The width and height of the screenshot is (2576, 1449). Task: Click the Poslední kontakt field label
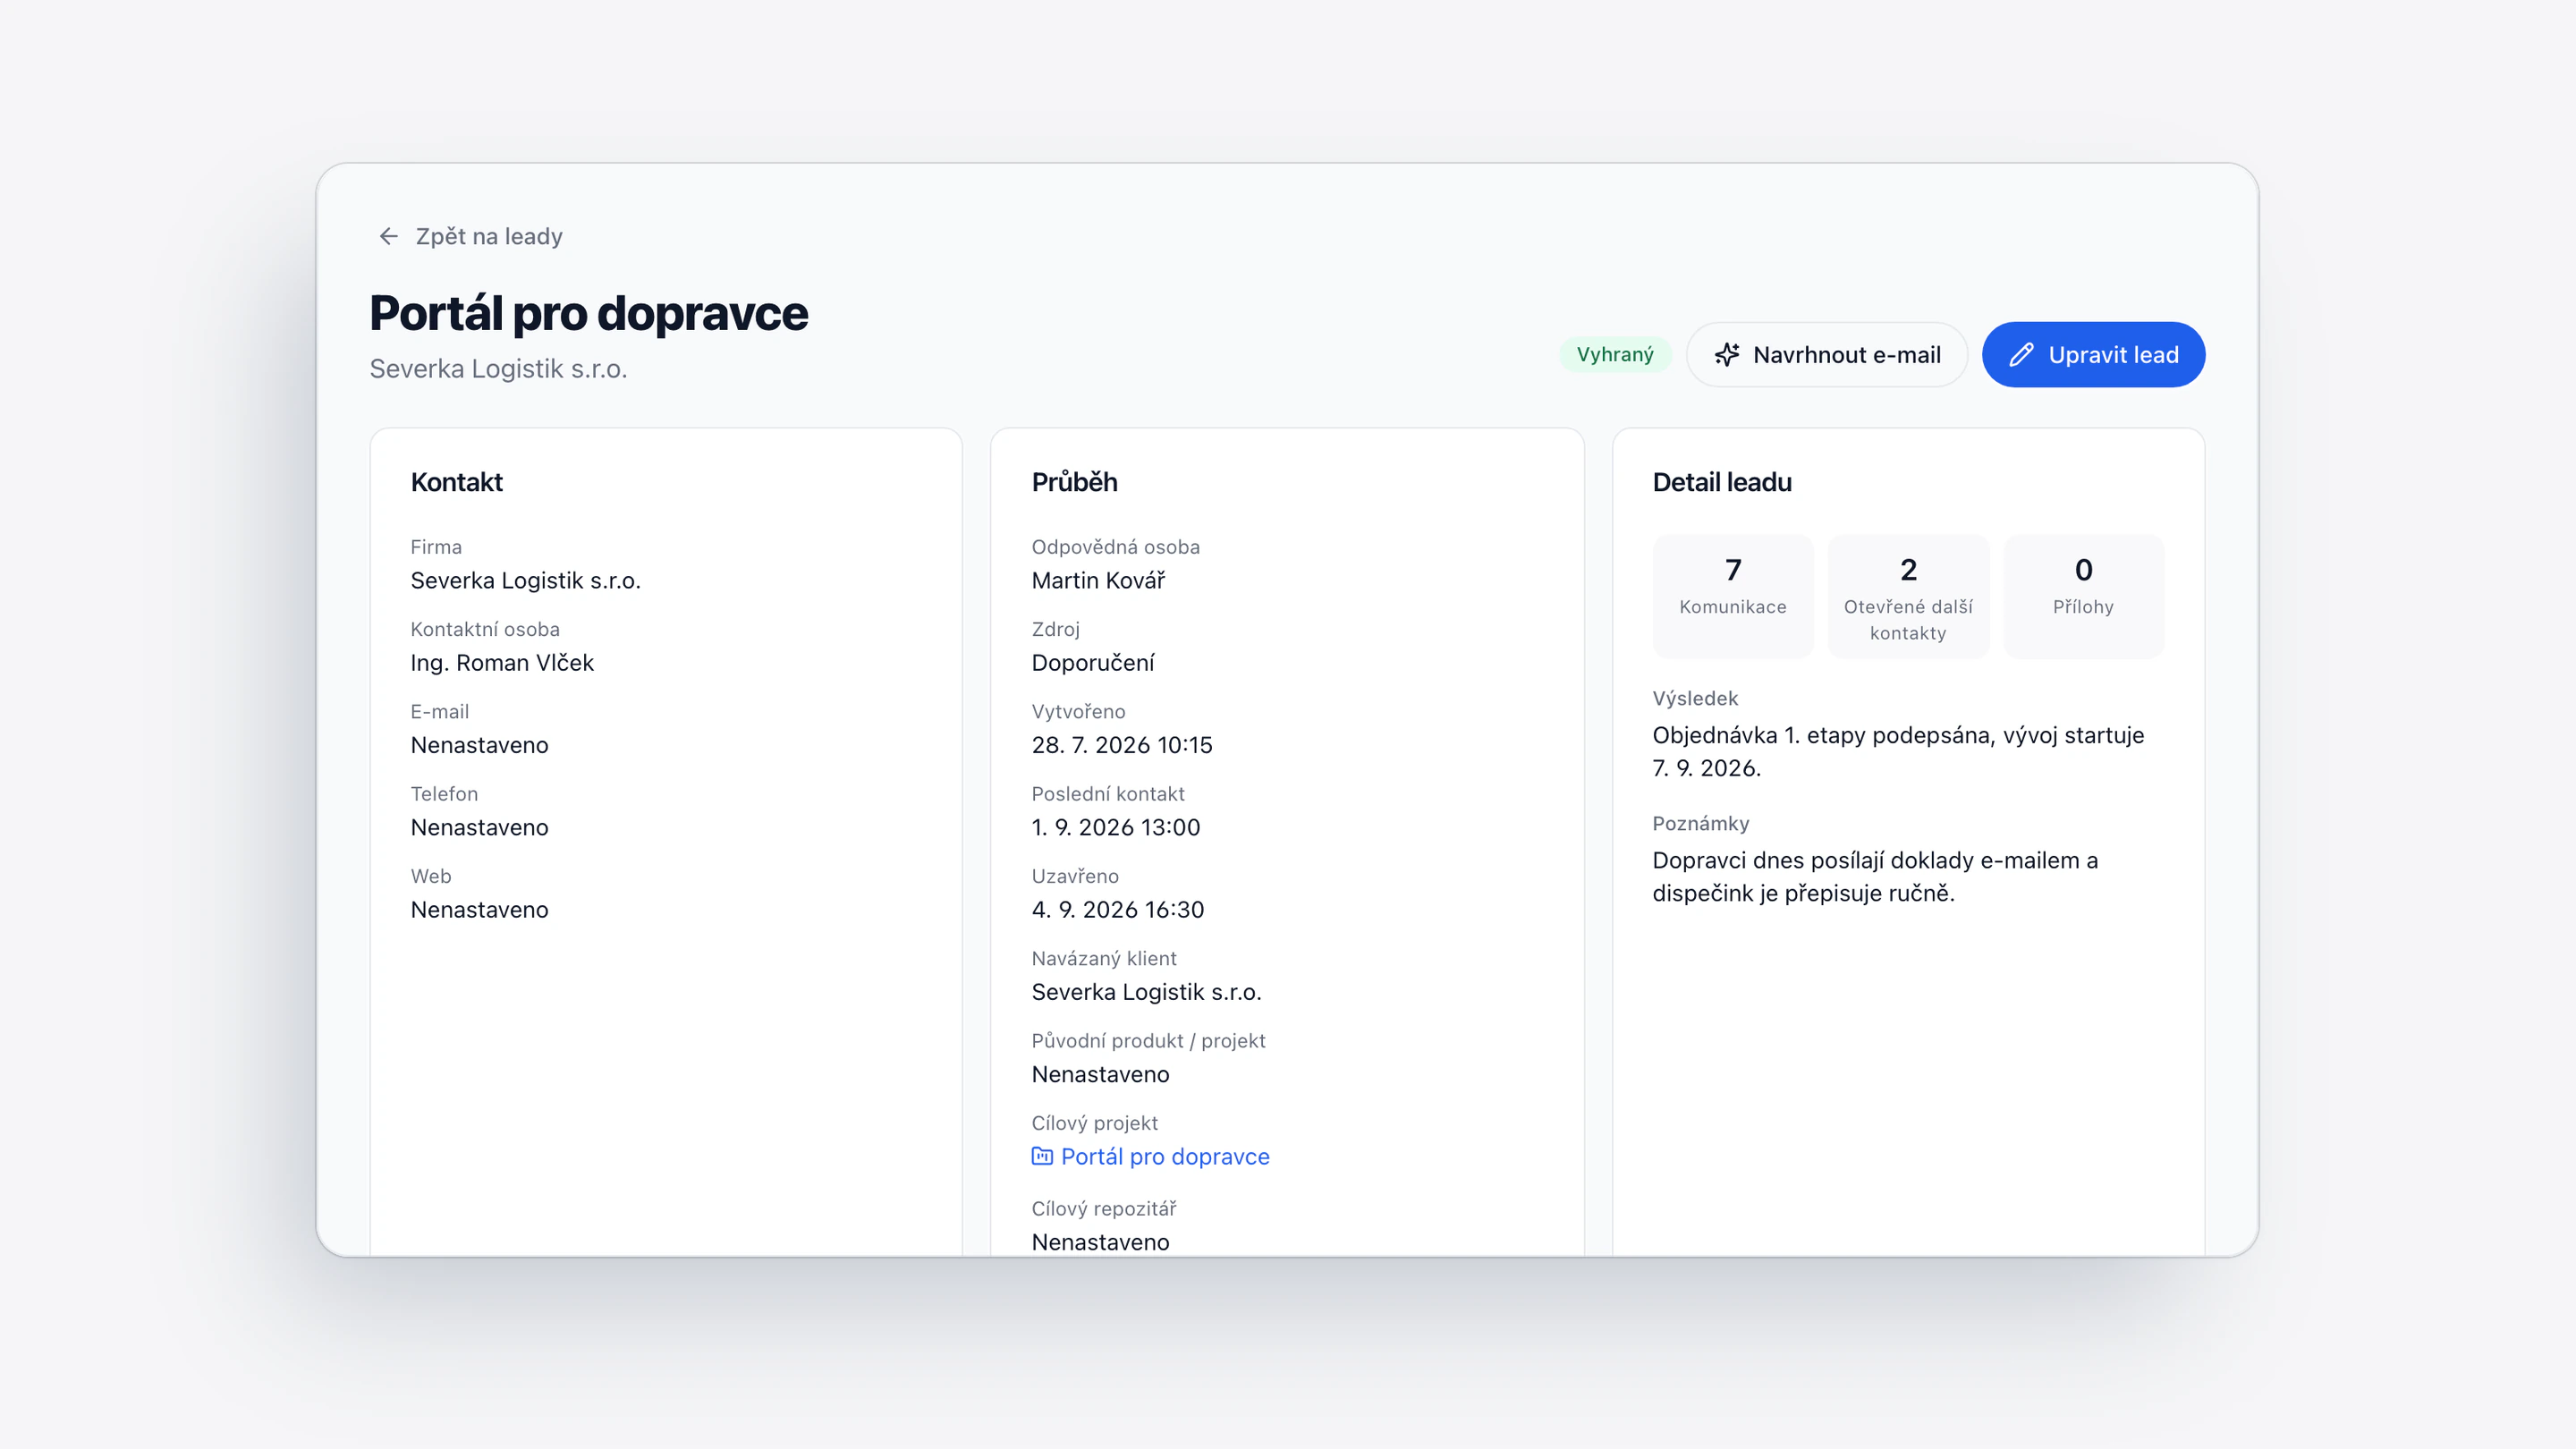point(1108,794)
